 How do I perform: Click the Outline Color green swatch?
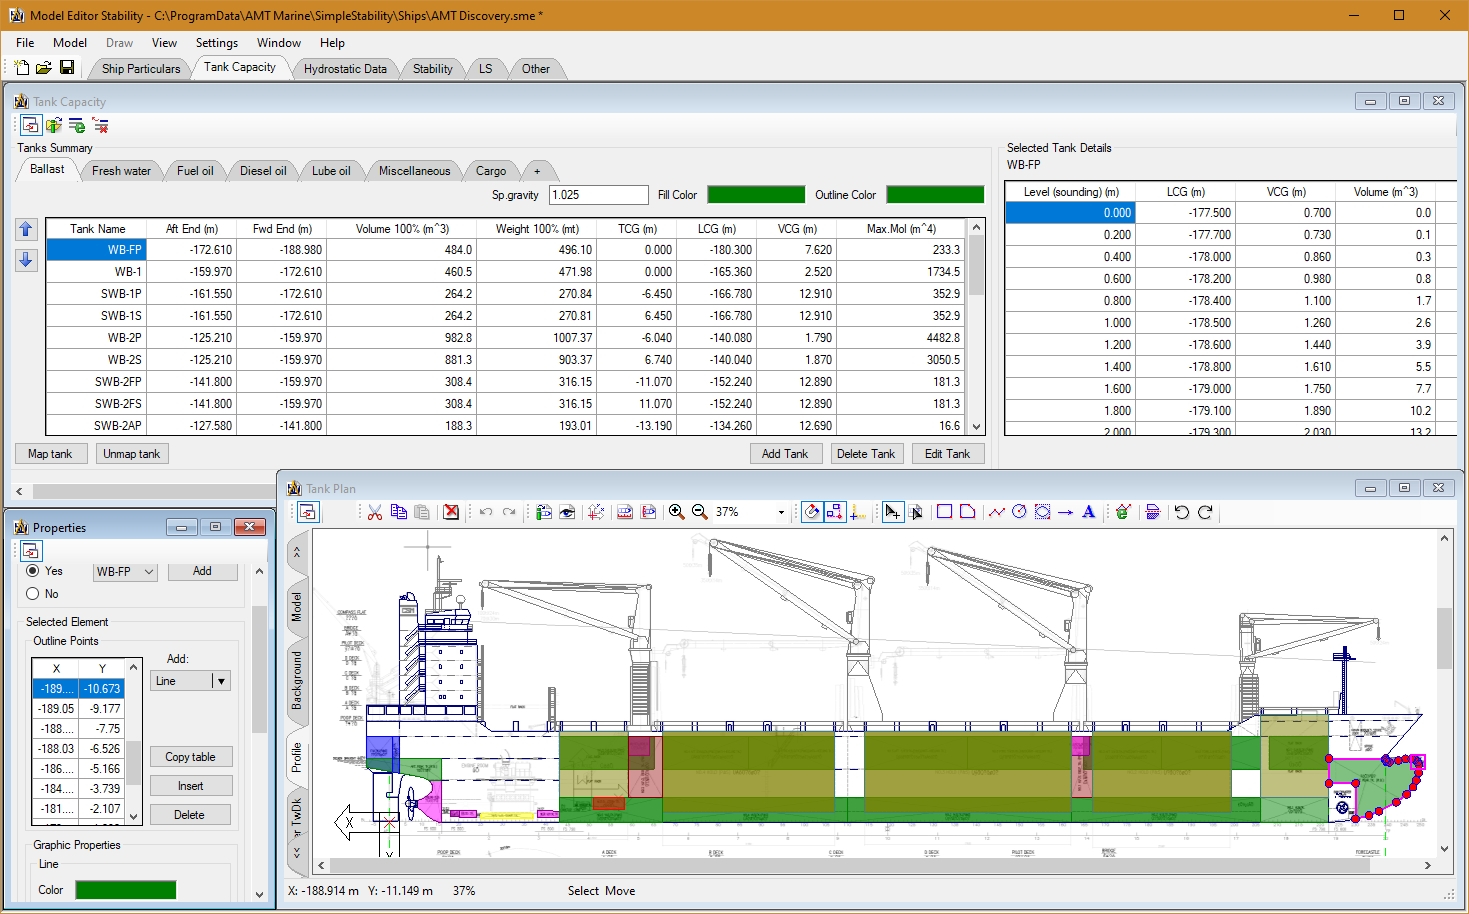(935, 195)
